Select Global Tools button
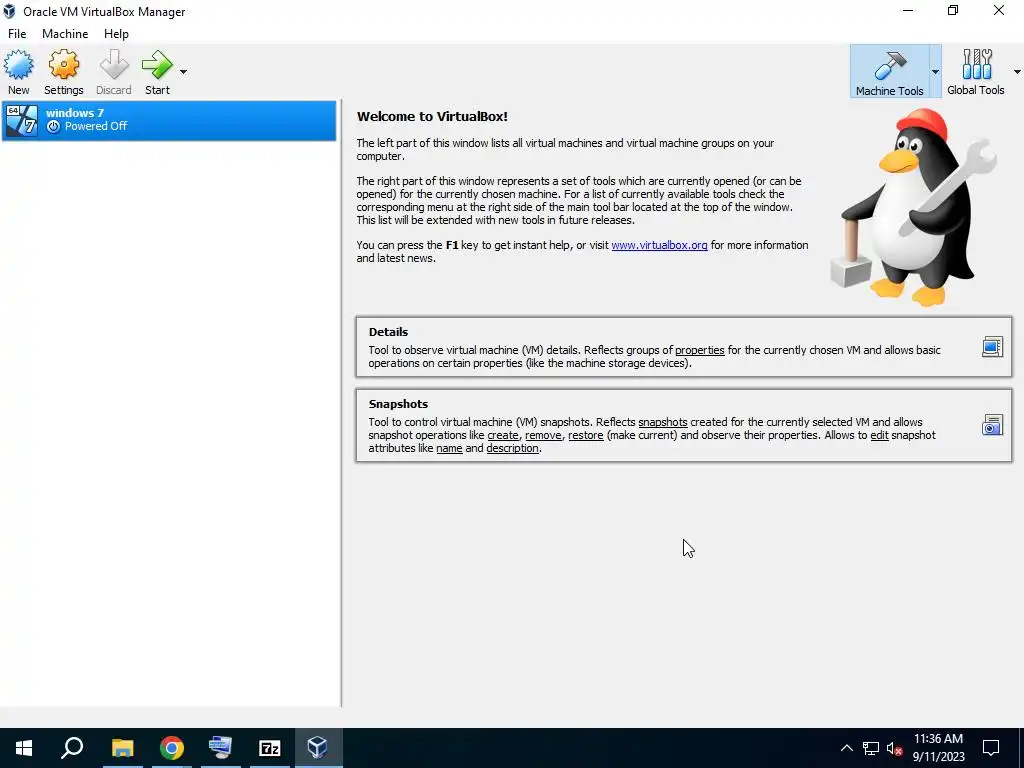The image size is (1024, 768). pos(976,72)
